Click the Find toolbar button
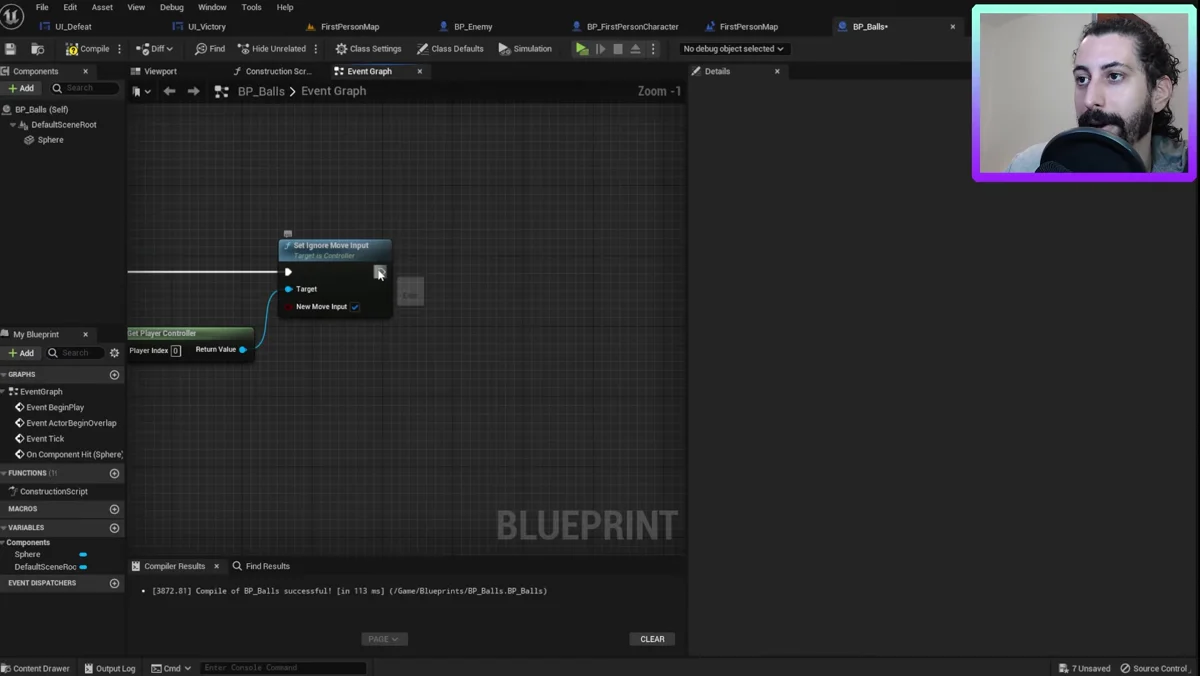Viewport: 1200px width, 676px height. pyautogui.click(x=210, y=49)
